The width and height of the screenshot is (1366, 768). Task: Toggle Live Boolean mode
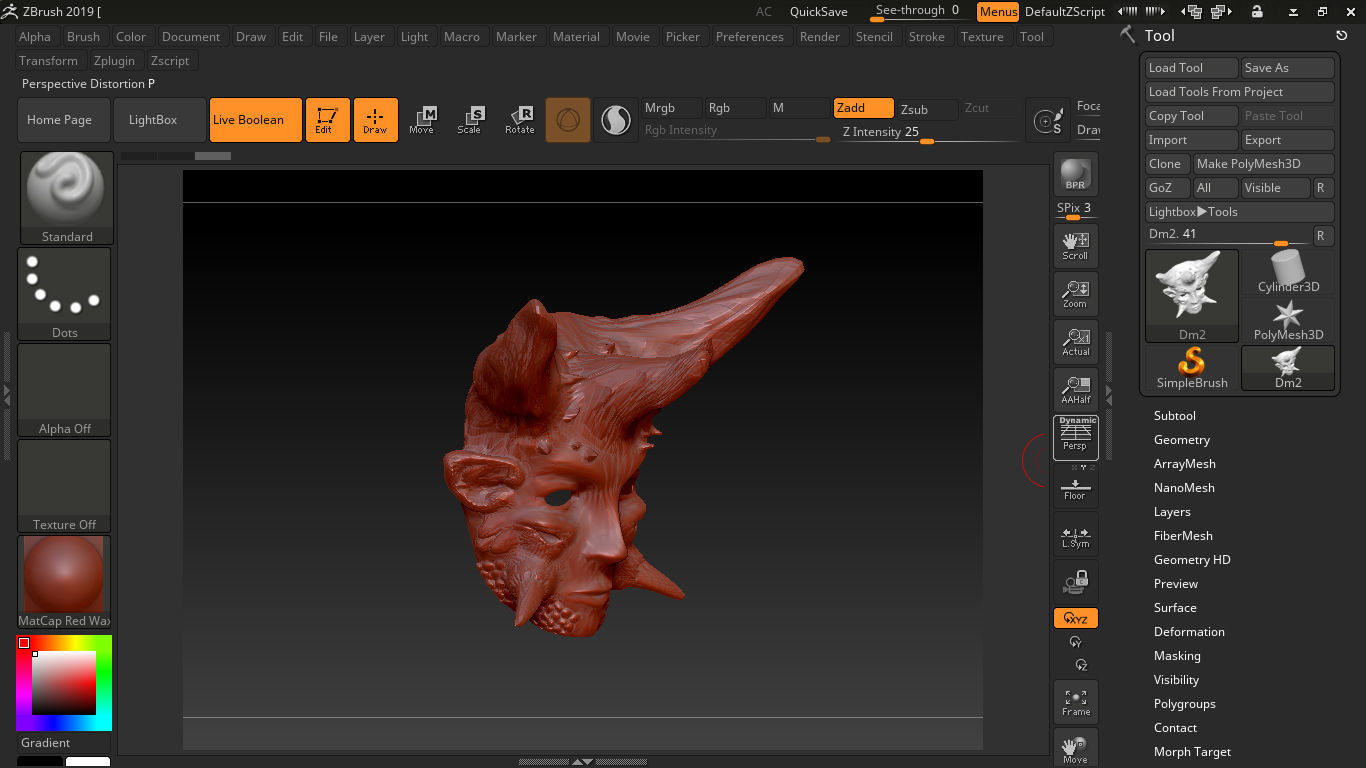(256, 120)
